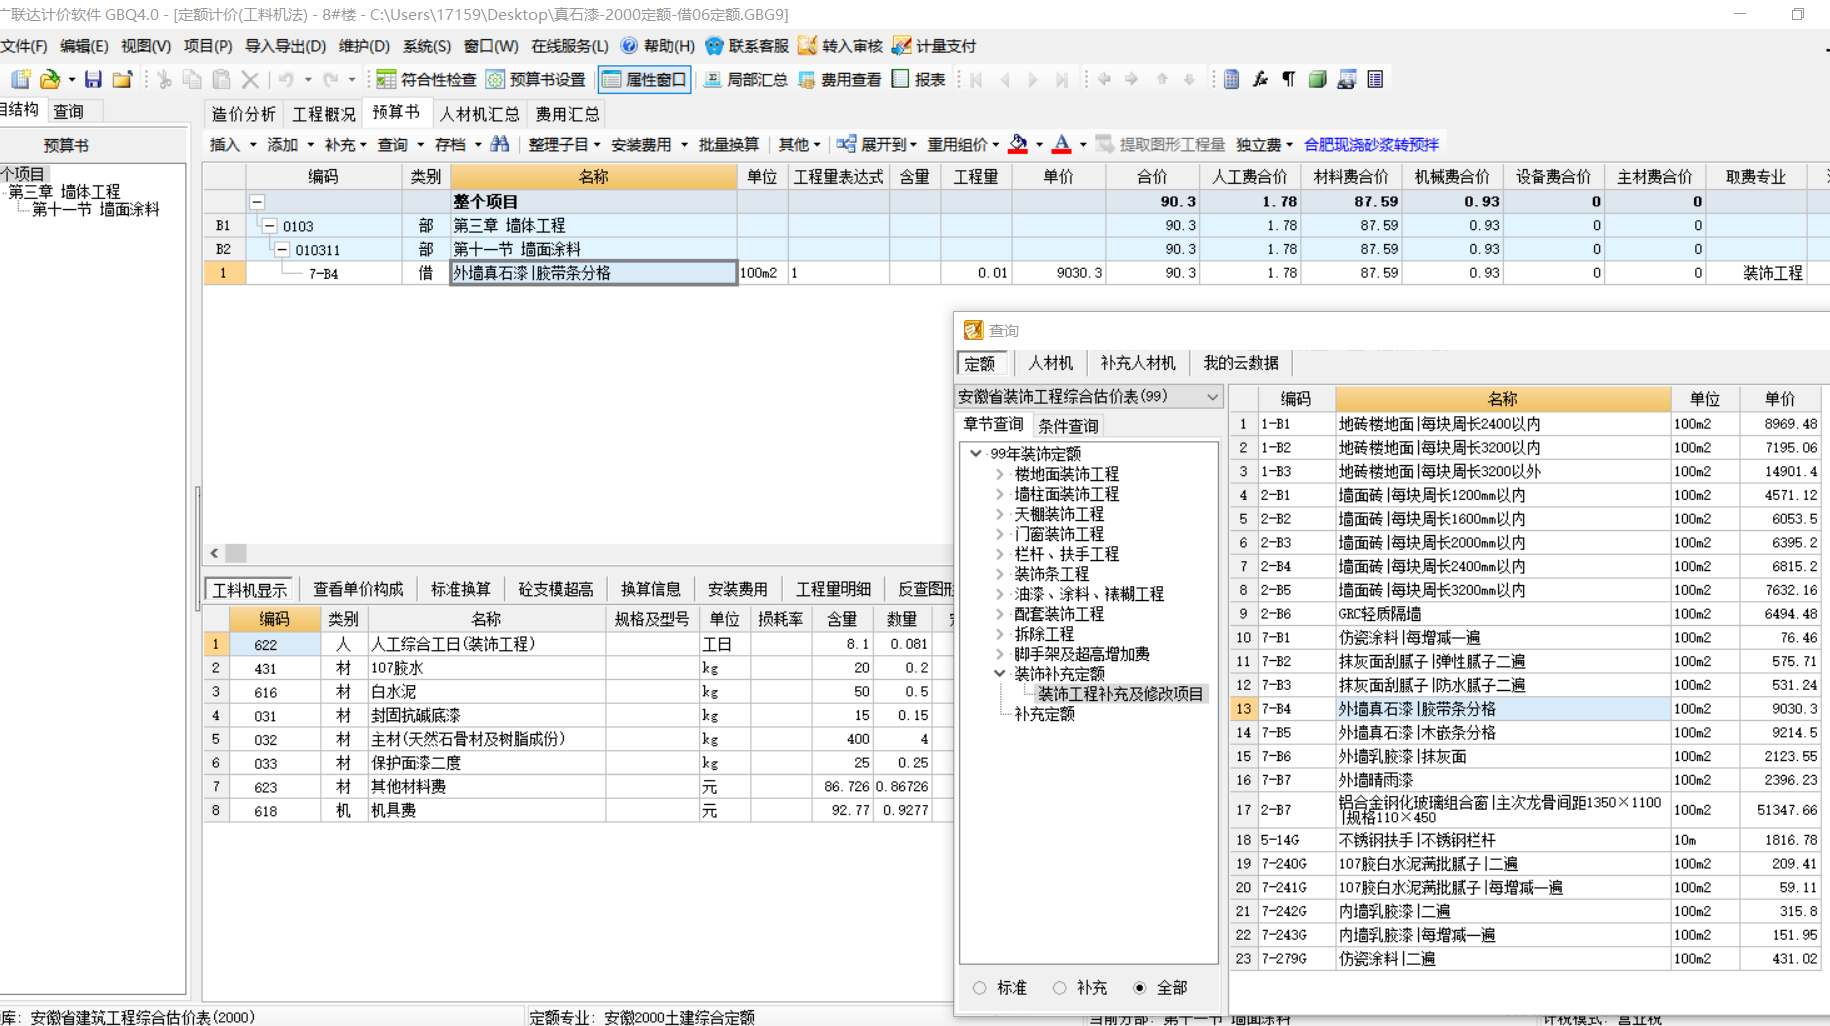Click the undo arrow icon

[287, 79]
